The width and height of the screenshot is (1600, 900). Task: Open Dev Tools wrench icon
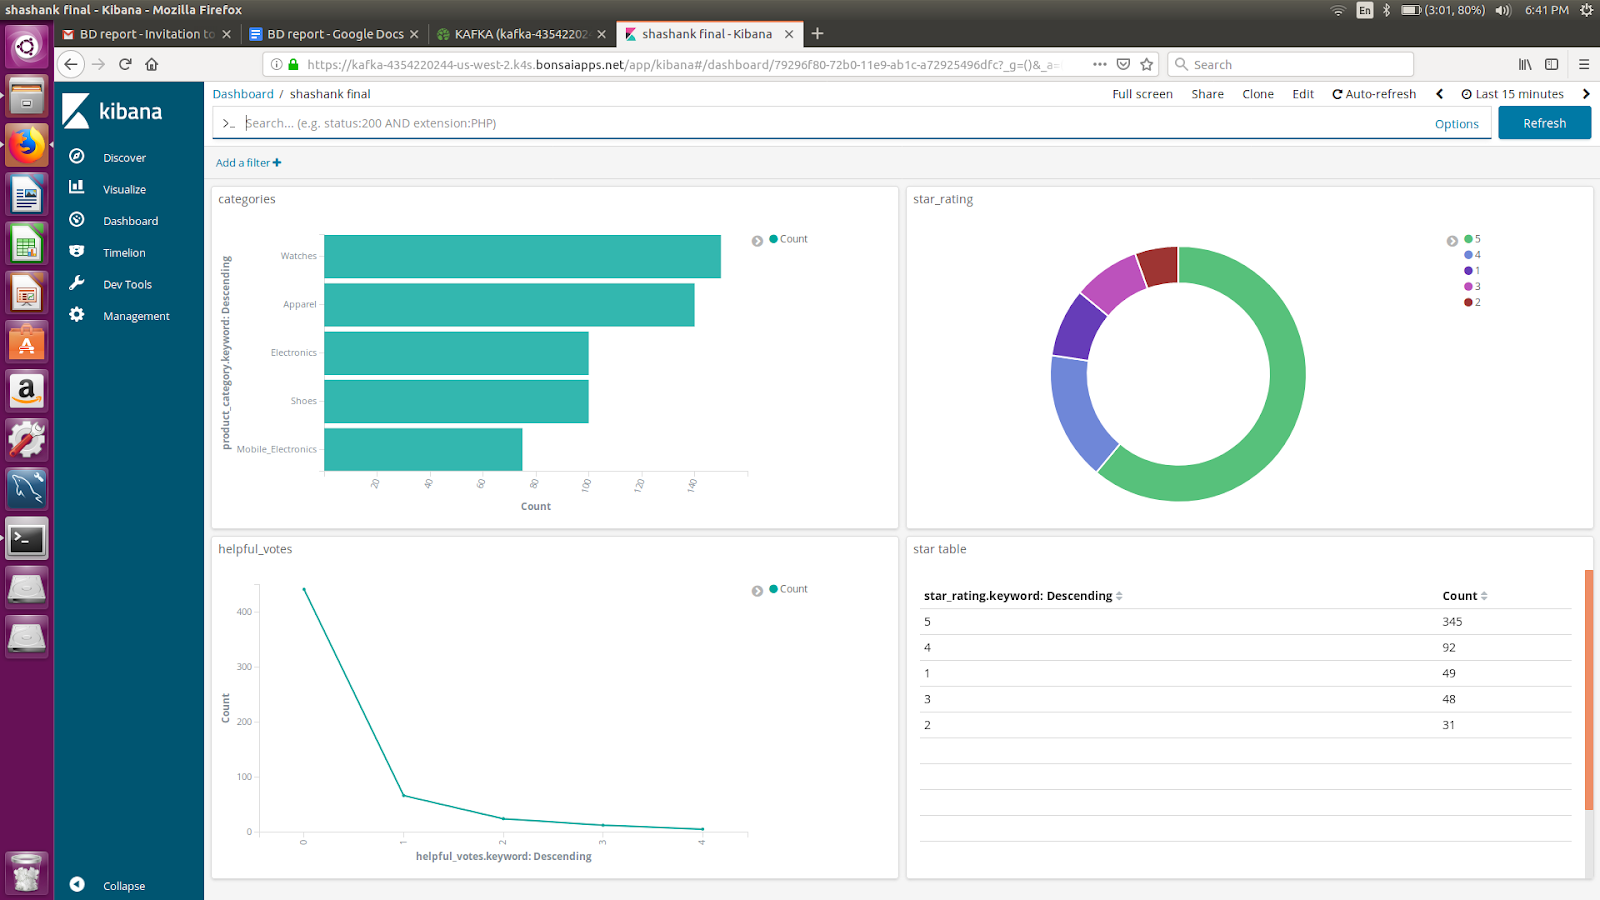pyautogui.click(x=77, y=284)
